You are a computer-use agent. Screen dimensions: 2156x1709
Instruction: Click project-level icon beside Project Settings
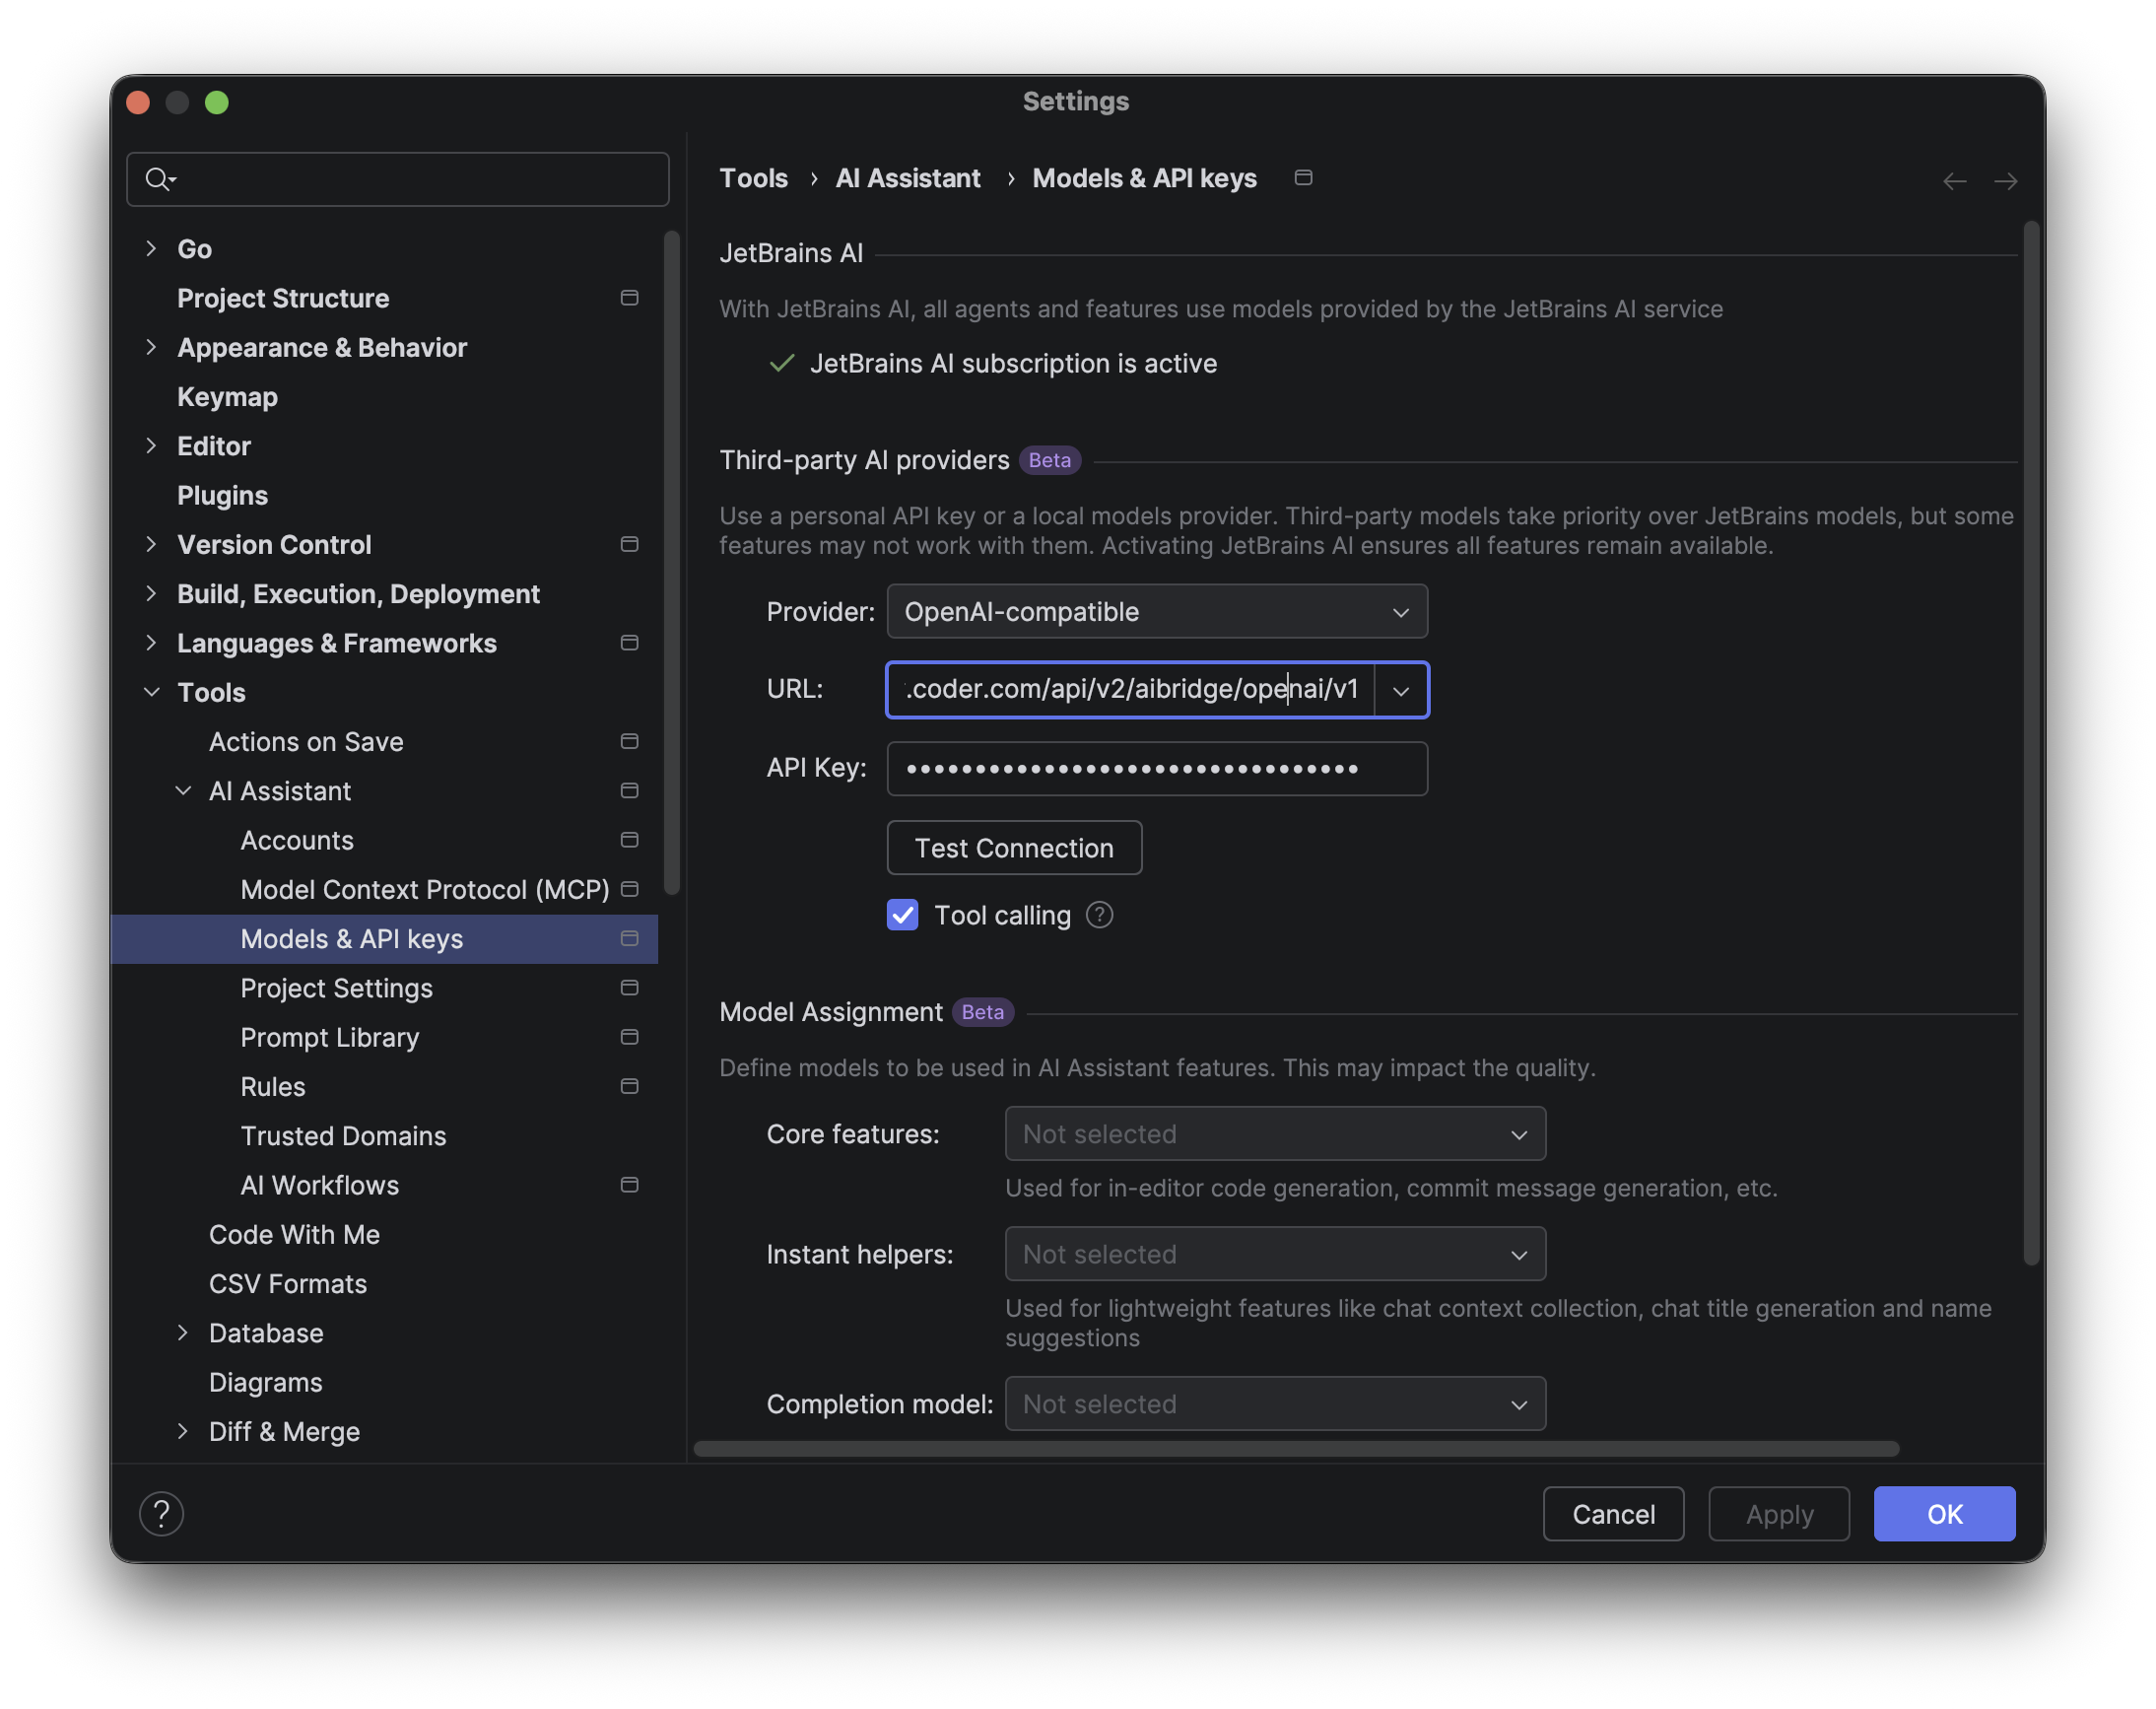point(629,988)
